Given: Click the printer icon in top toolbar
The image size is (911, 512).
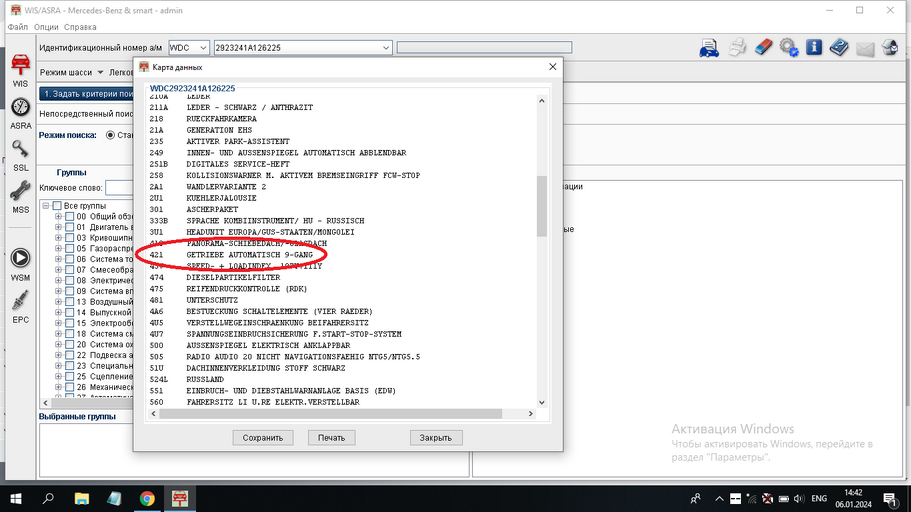Looking at the screenshot, I should pos(737,47).
